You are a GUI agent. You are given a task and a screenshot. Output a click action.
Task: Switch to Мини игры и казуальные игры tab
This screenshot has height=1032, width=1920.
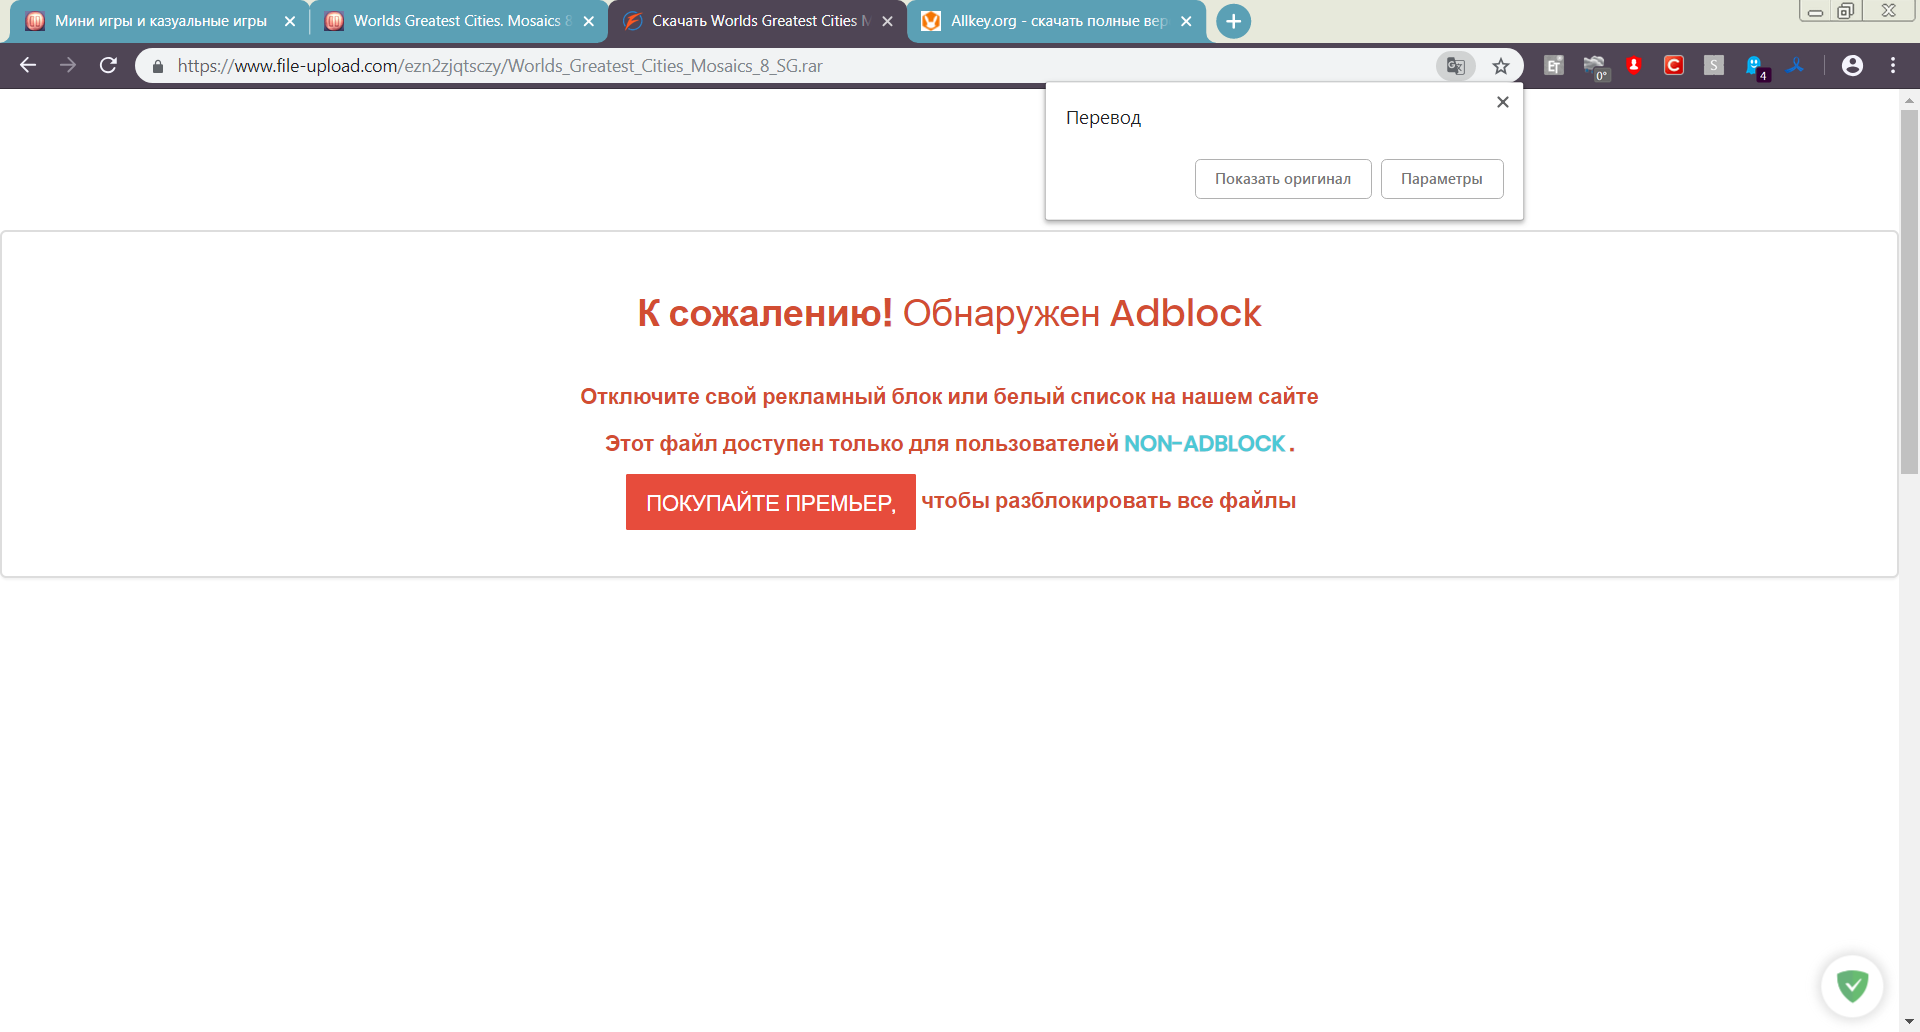tap(160, 21)
